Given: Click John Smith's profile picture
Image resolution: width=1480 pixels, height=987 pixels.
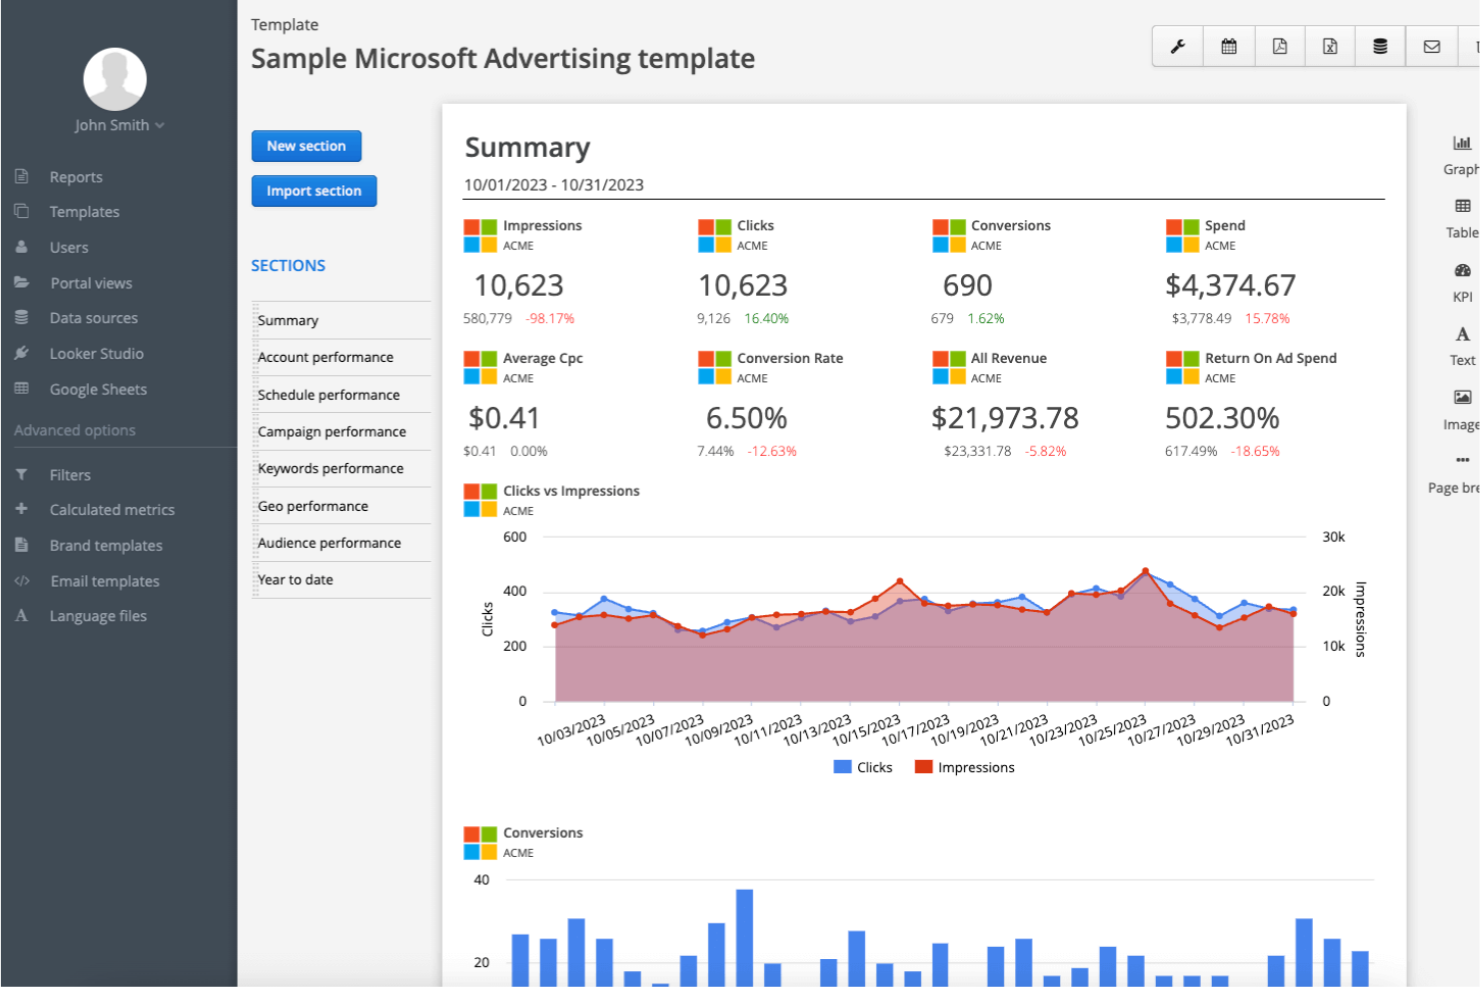Looking at the screenshot, I should click(x=114, y=79).
